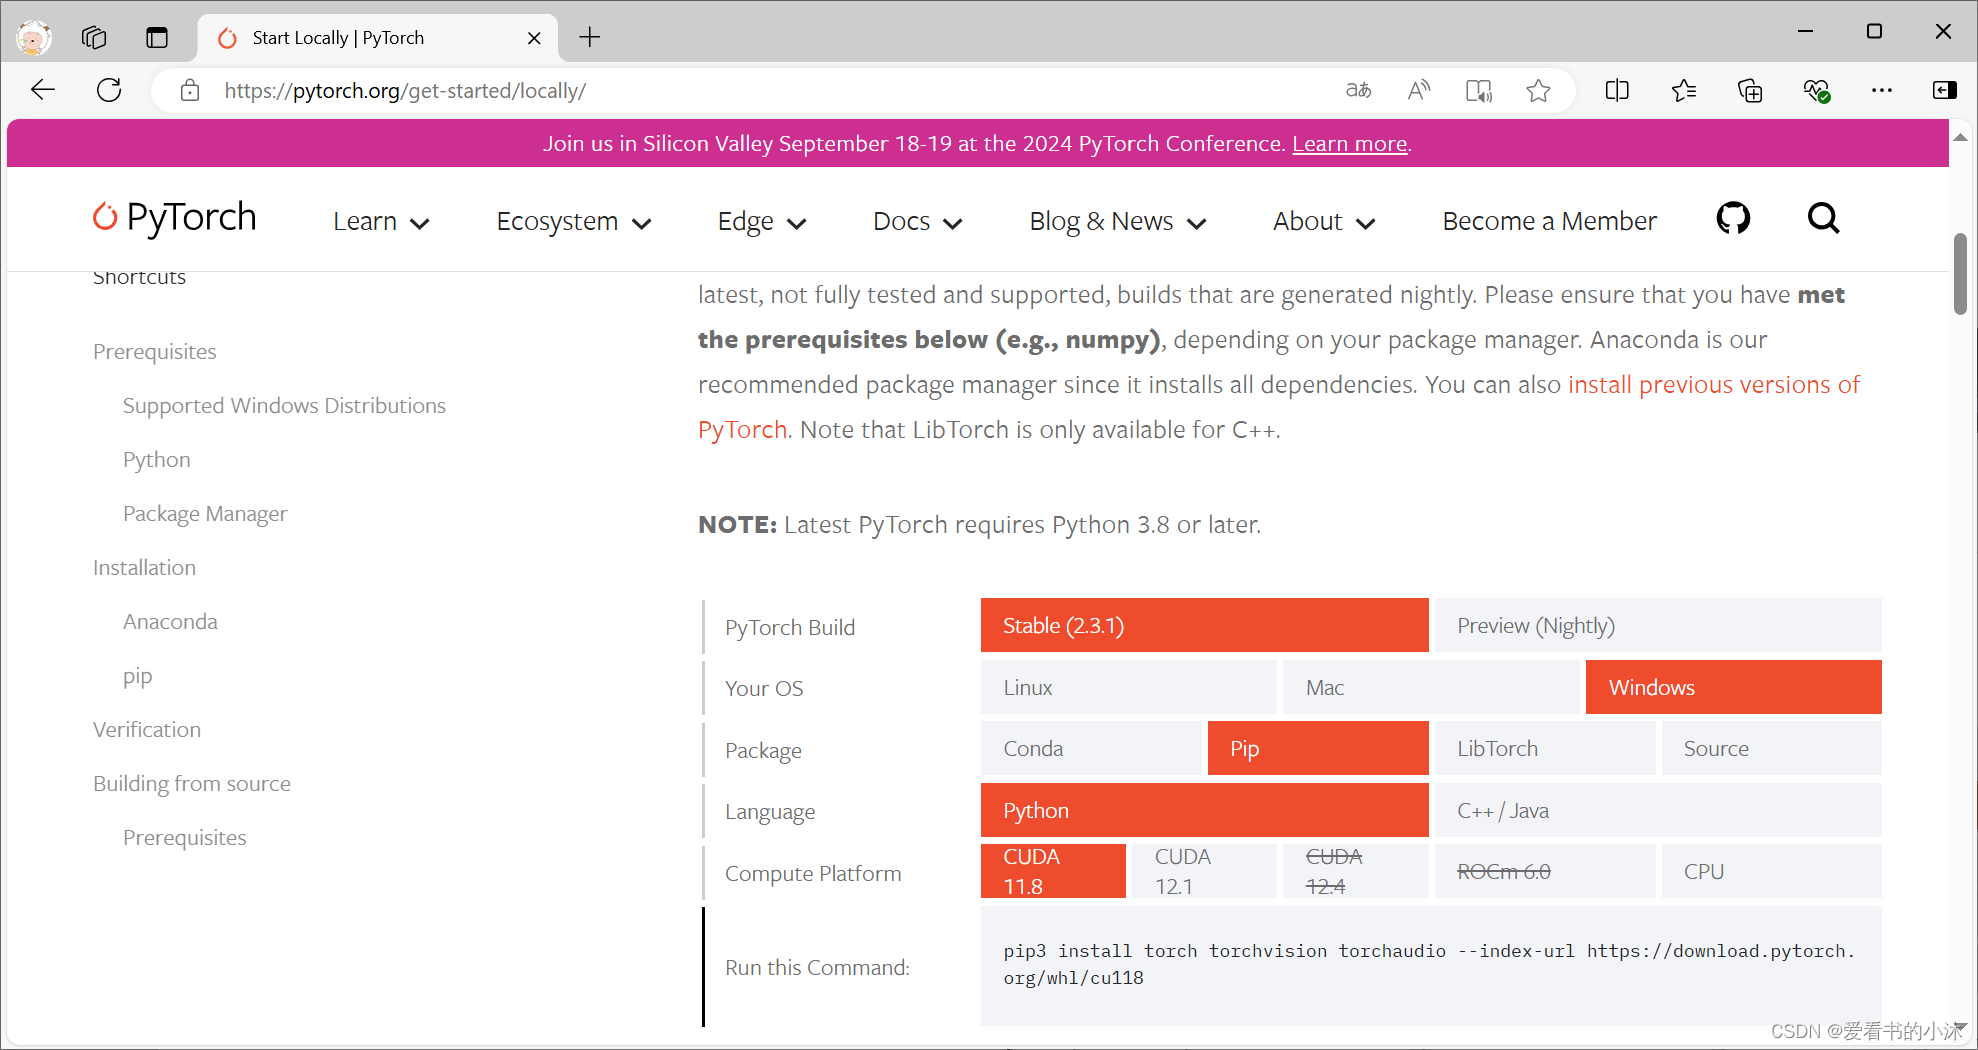Select Stable (2.3.1) build

click(x=1205, y=626)
